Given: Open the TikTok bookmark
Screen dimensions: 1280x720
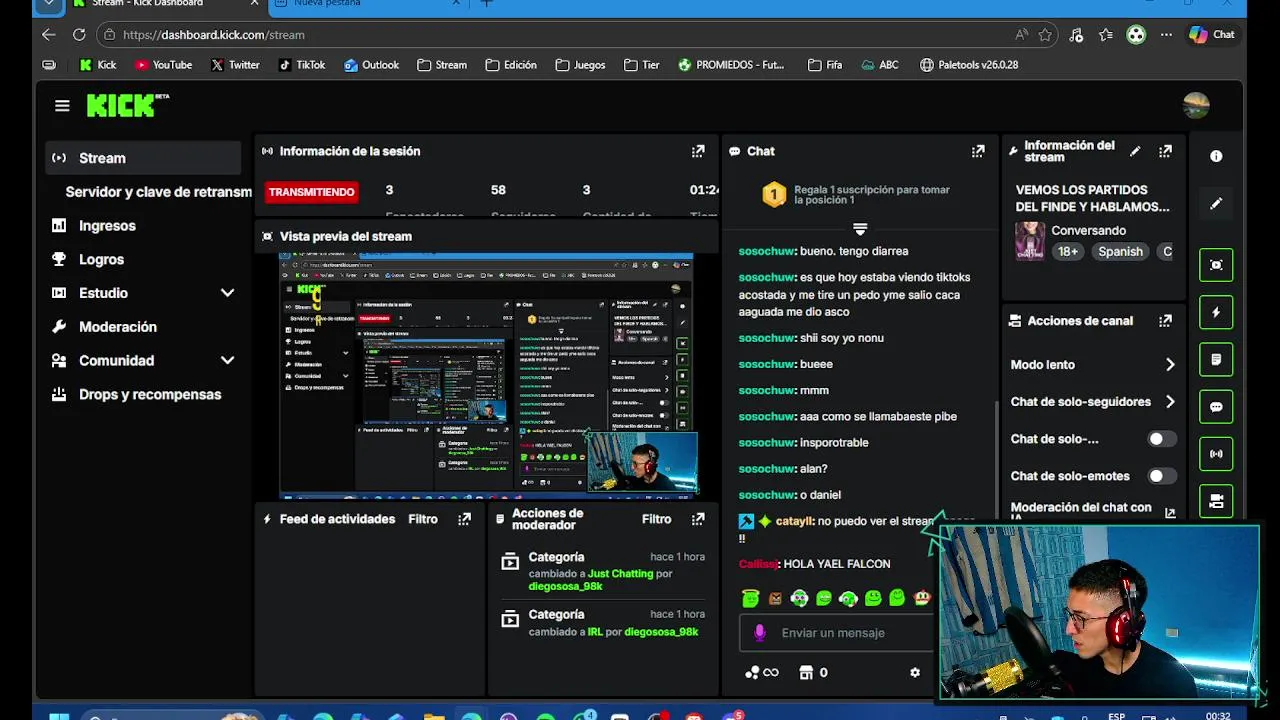Looking at the screenshot, I should coord(302,65).
